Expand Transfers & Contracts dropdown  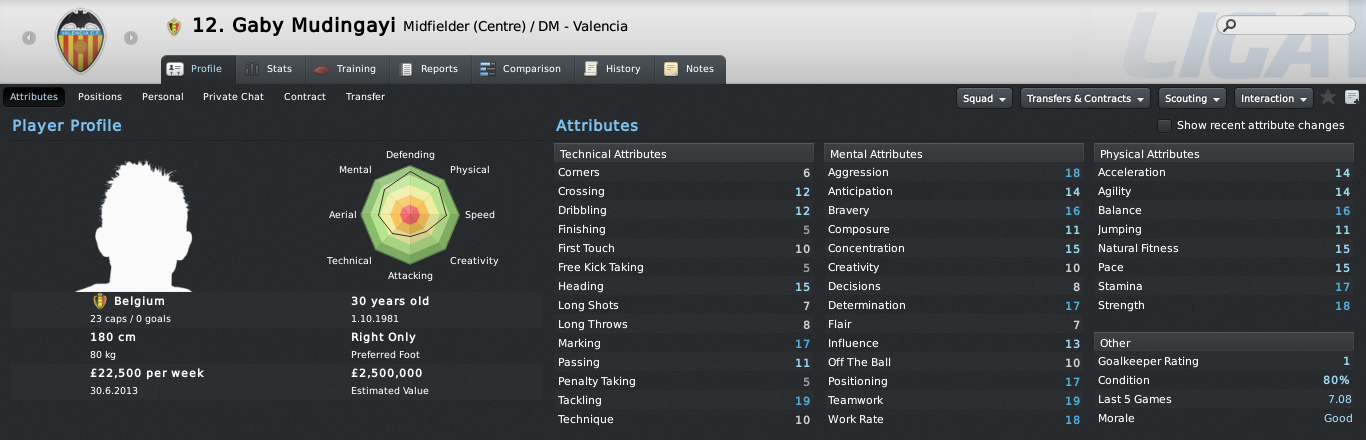pyautogui.click(x=1086, y=98)
